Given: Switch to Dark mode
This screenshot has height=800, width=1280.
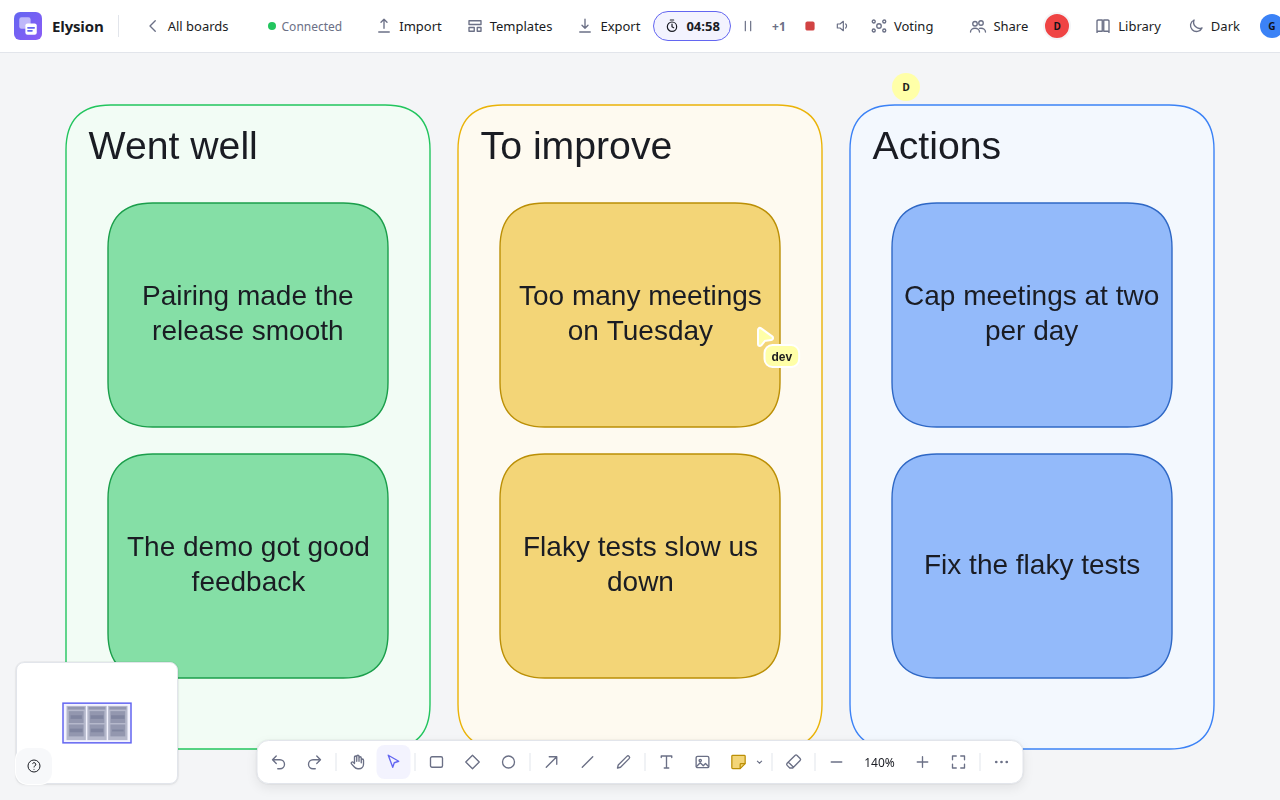Looking at the screenshot, I should [x=1214, y=26].
